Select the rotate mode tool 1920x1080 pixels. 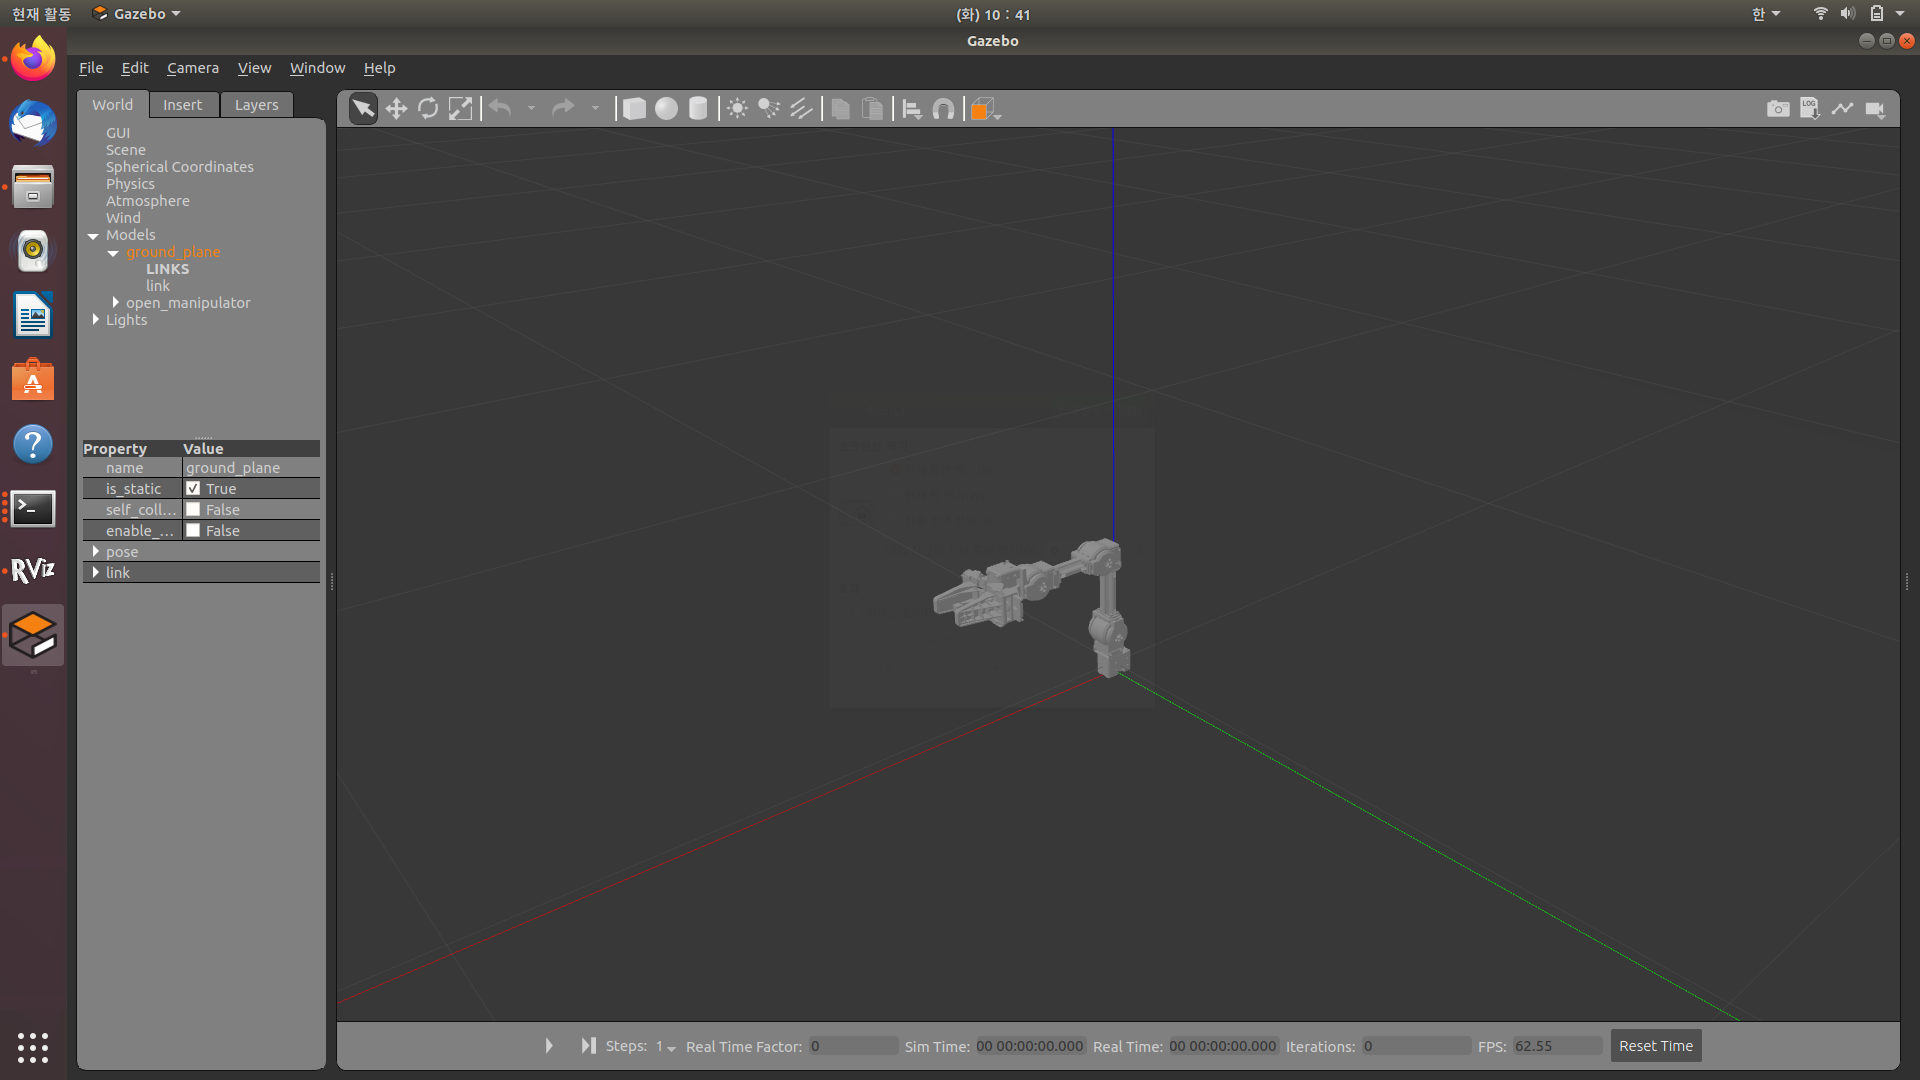(428, 109)
